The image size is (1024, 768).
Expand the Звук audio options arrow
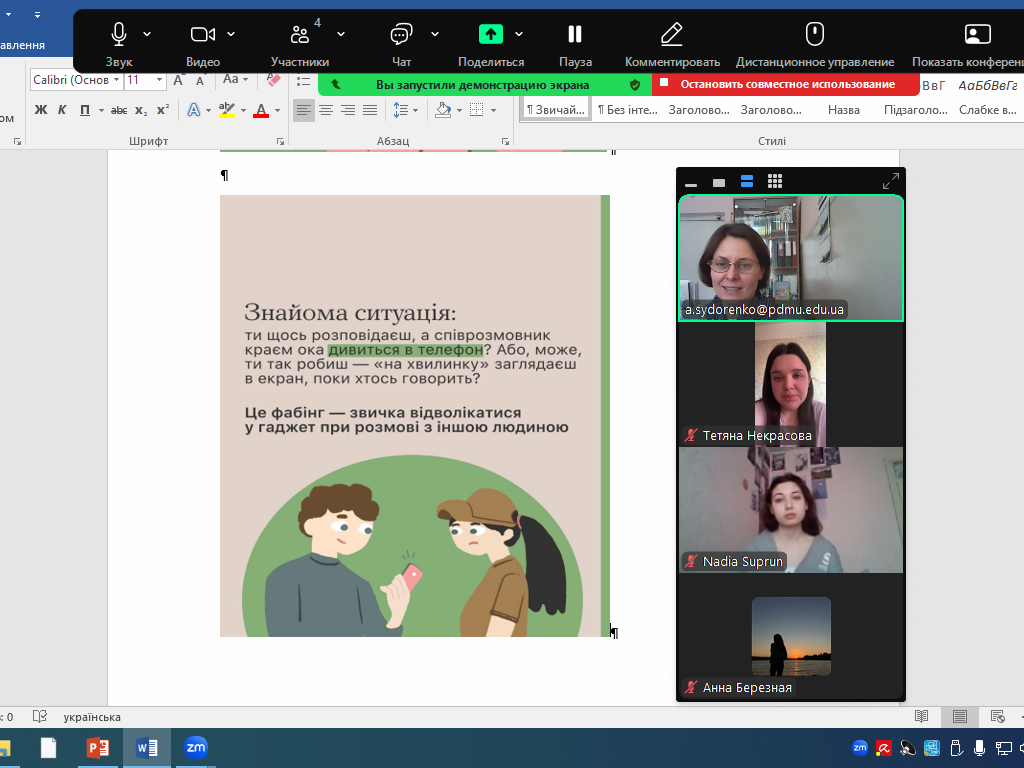pos(147,34)
